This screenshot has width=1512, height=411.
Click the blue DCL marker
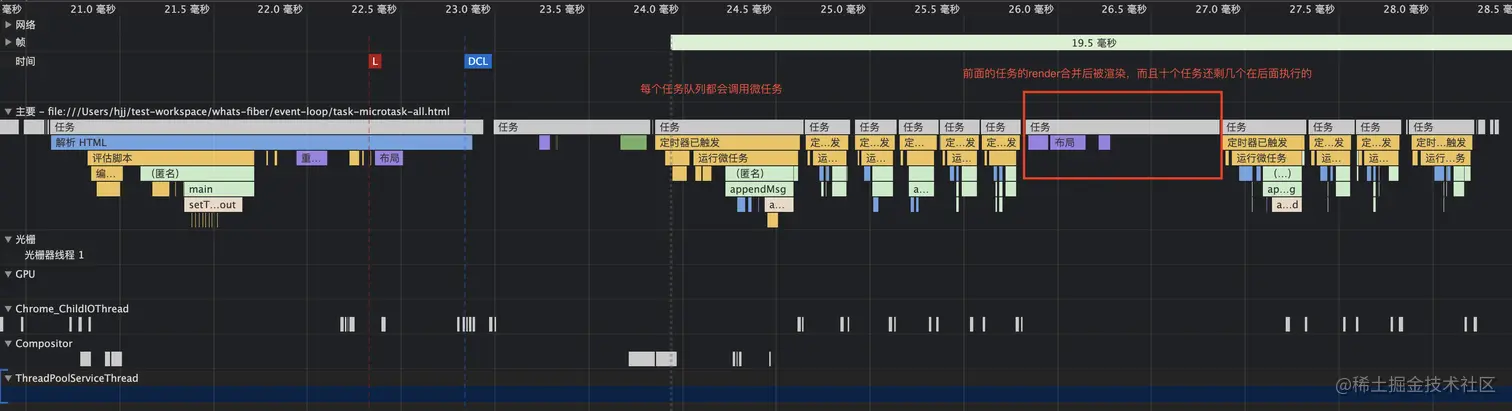[478, 61]
